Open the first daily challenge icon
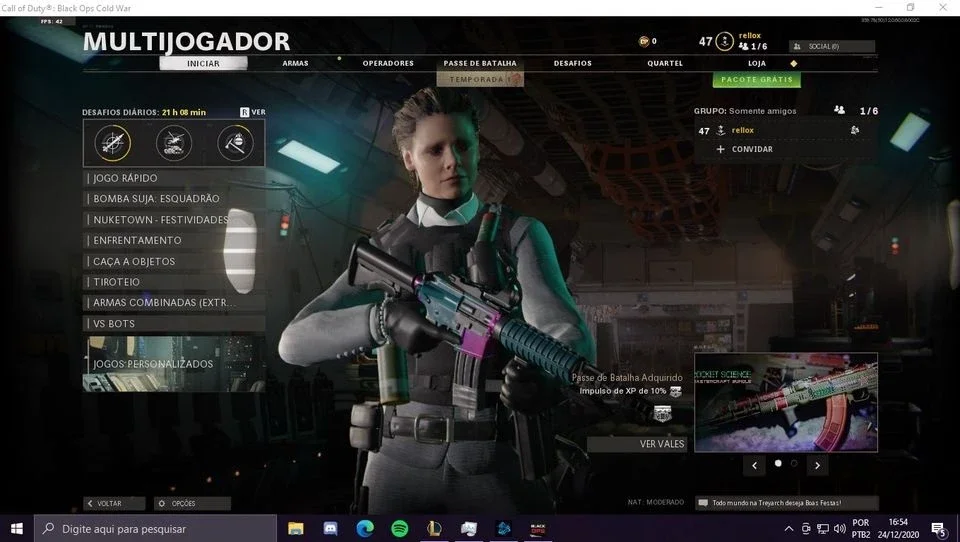This screenshot has width=960, height=542. click(113, 143)
